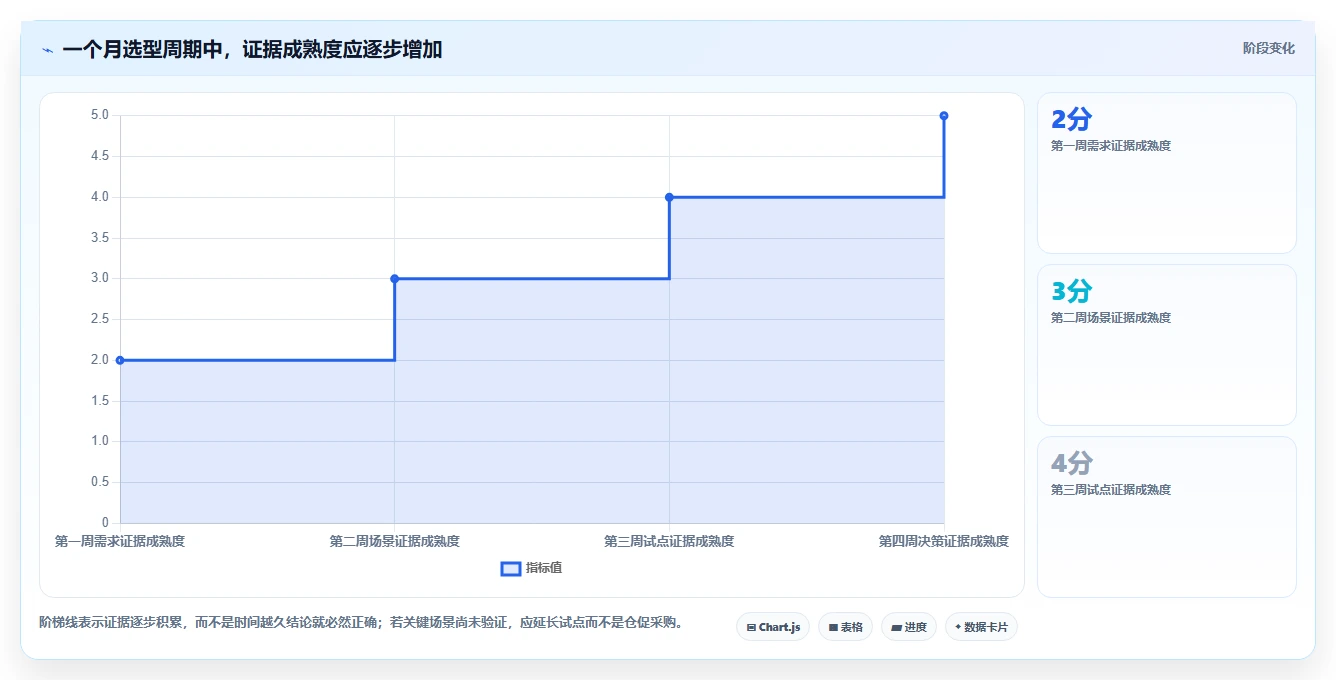Click the 阶段变化 label in header
1336x680 pixels.
1269,48
